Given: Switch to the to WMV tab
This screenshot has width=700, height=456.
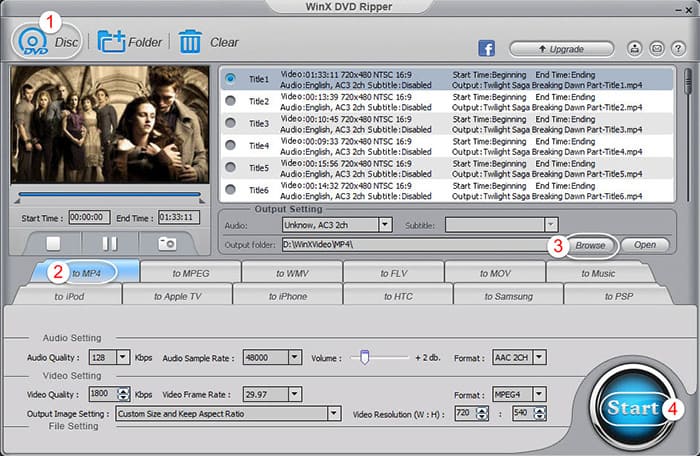Looking at the screenshot, I should click(x=292, y=273).
